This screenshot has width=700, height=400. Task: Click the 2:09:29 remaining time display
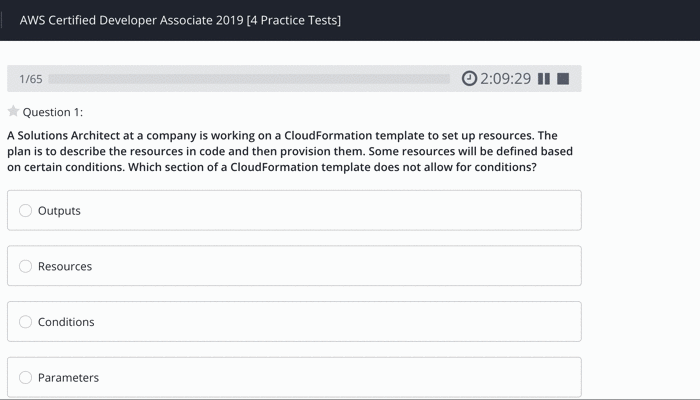tap(505, 79)
